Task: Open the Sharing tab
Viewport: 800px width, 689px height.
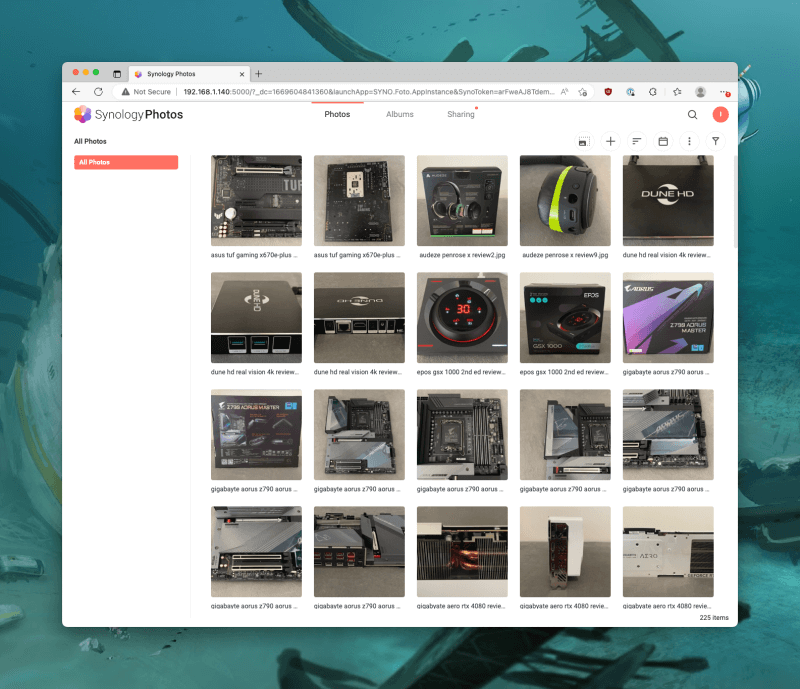Action: tap(459, 114)
